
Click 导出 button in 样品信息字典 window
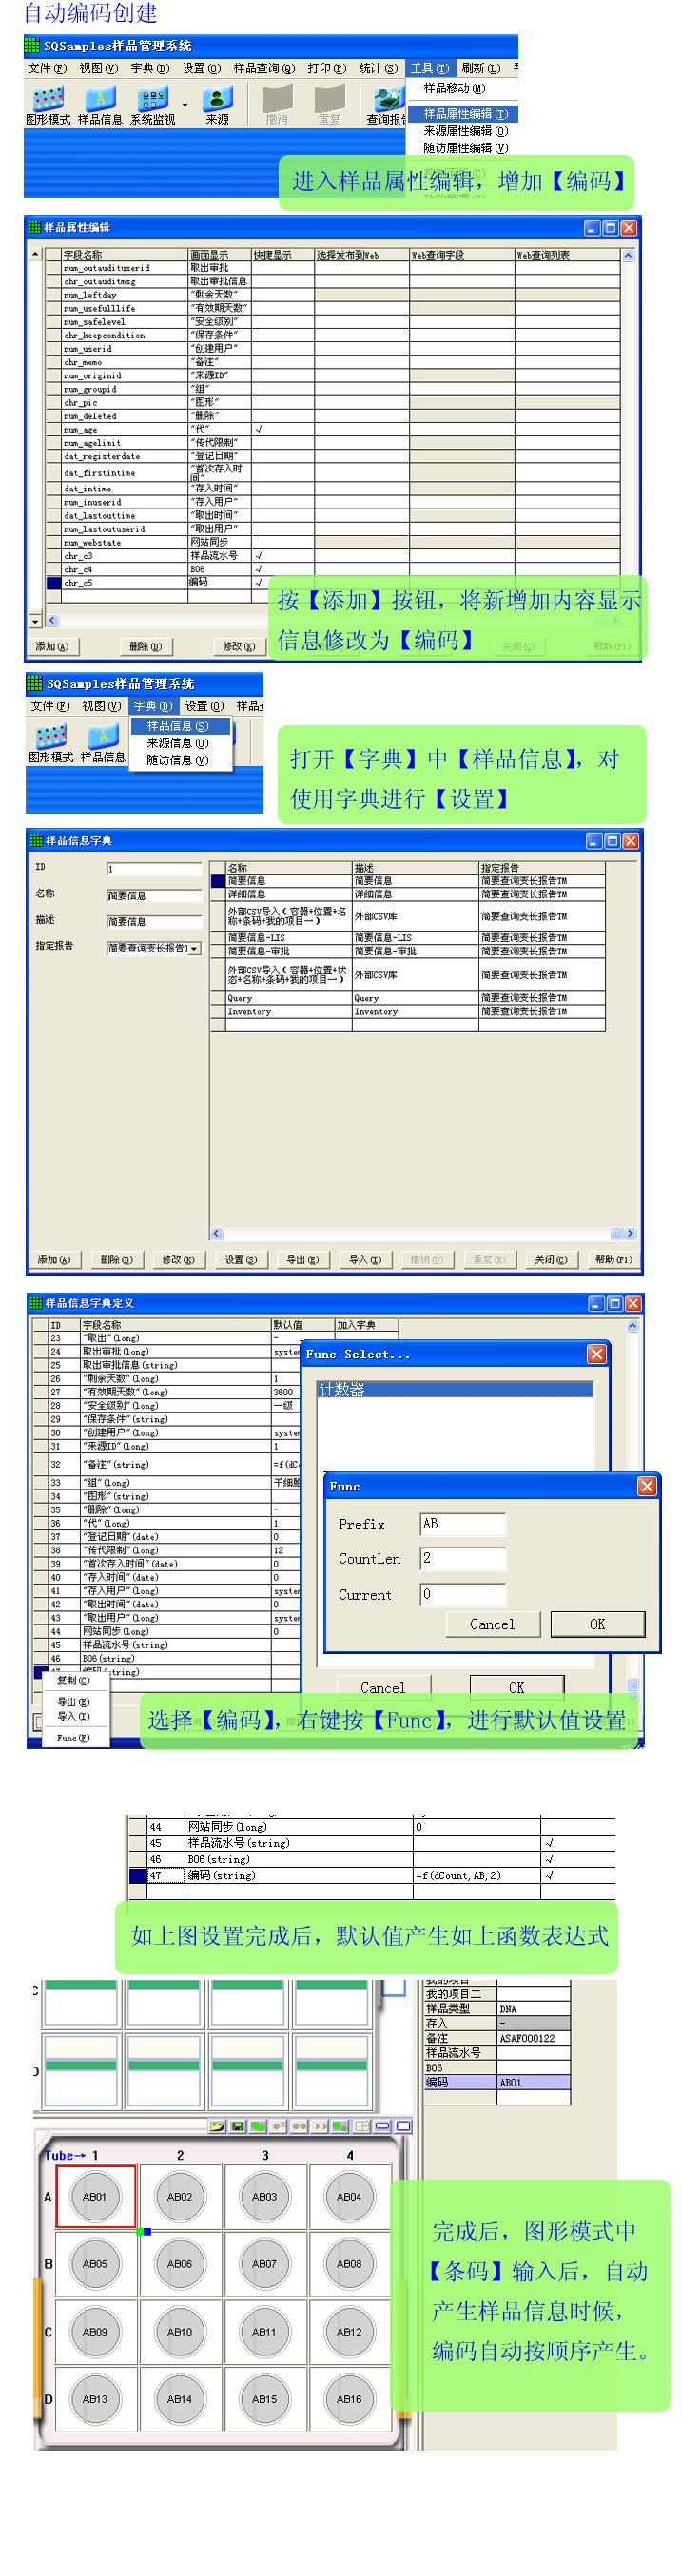(302, 1259)
